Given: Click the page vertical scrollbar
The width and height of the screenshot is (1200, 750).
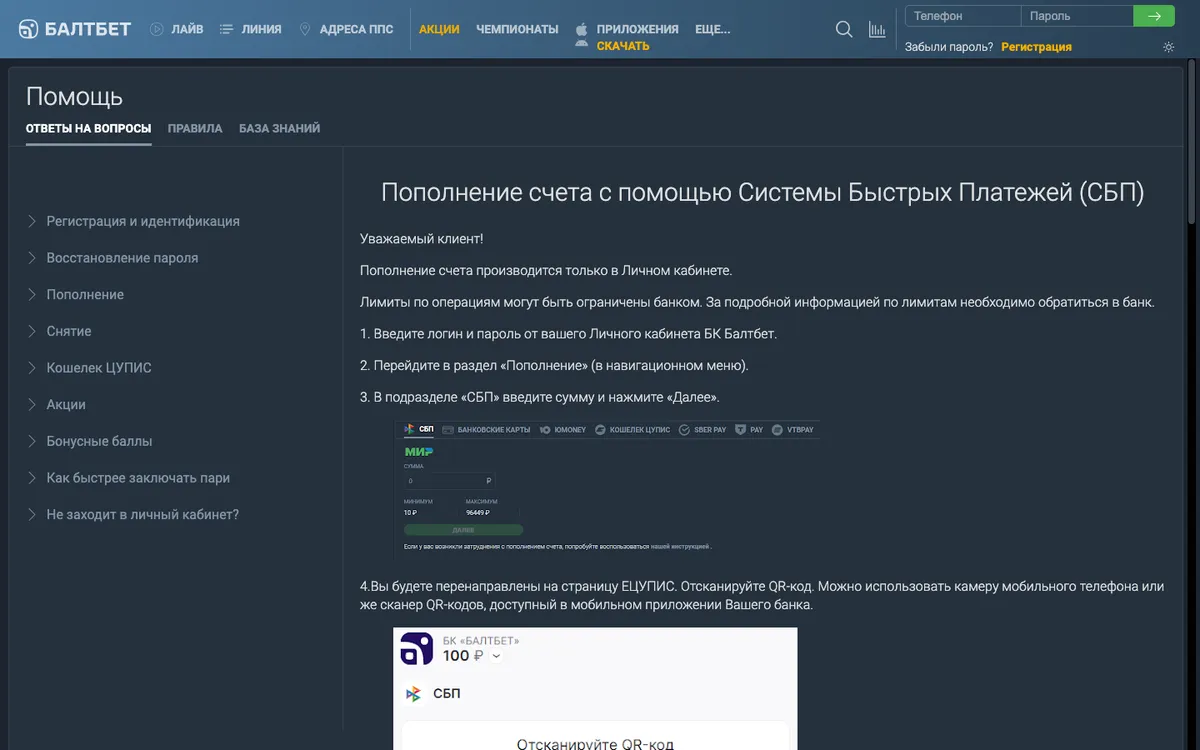Looking at the screenshot, I should pos(1191,140).
